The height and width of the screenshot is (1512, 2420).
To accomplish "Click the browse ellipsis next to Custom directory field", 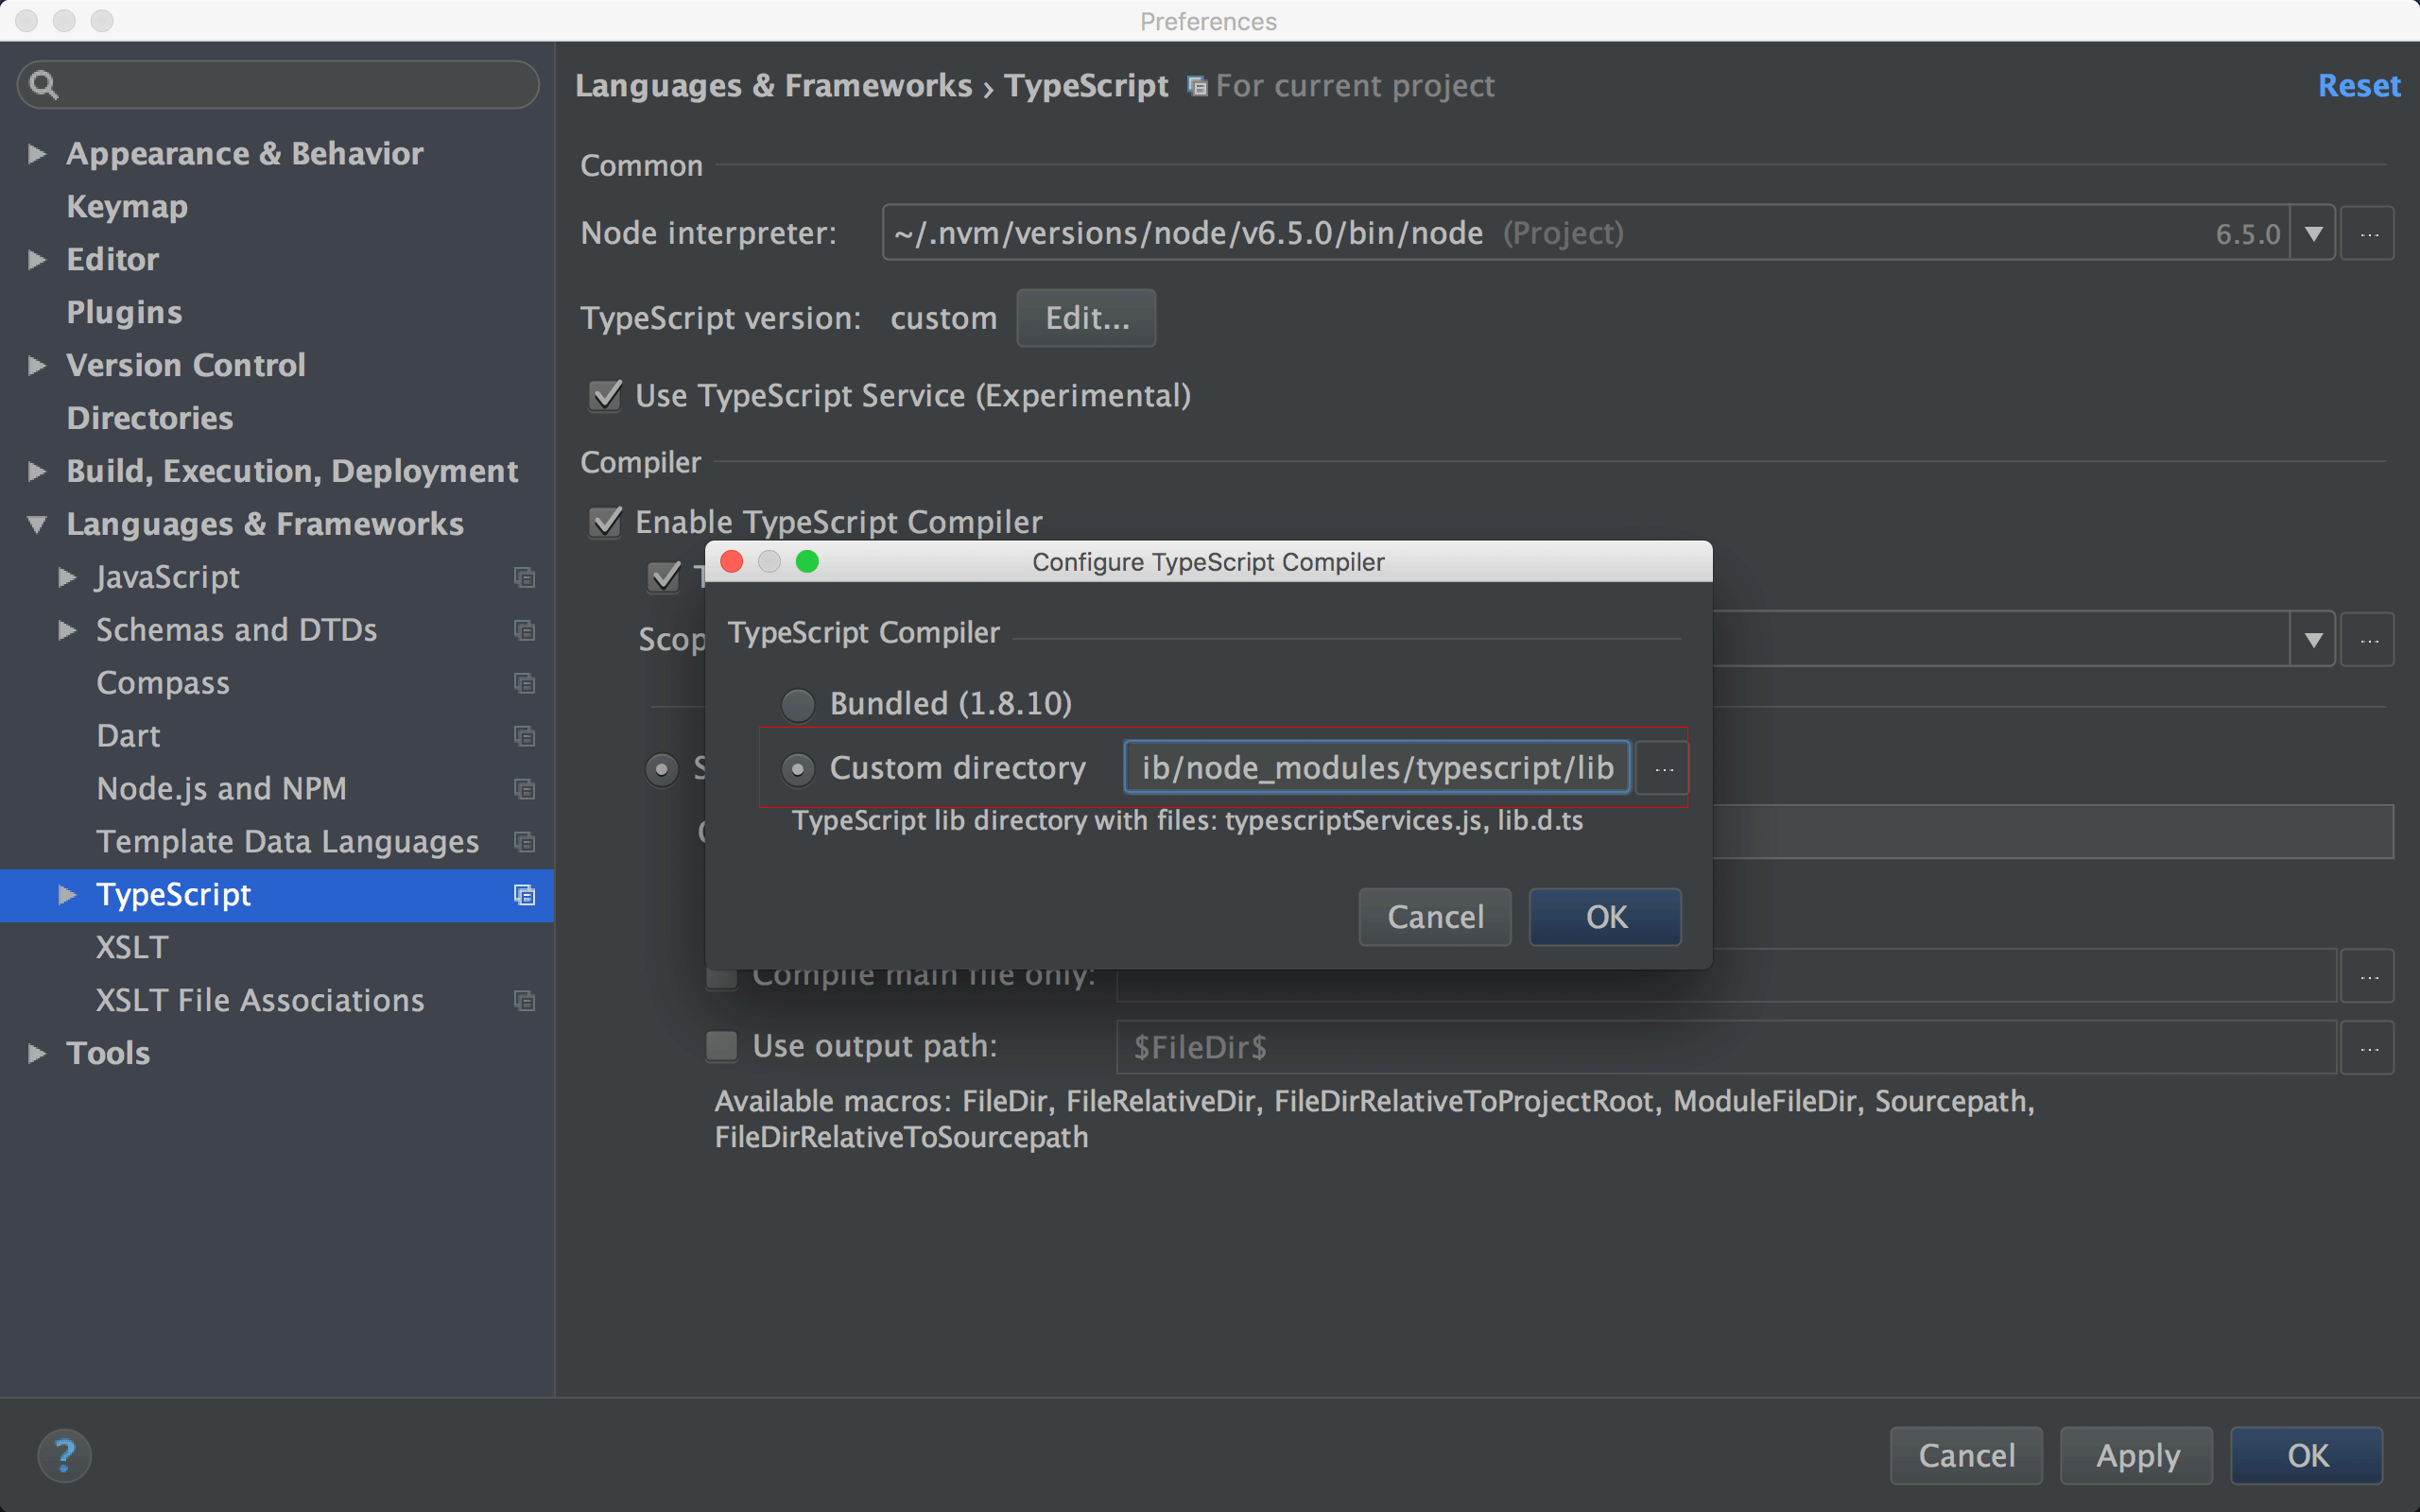I will [1662, 768].
